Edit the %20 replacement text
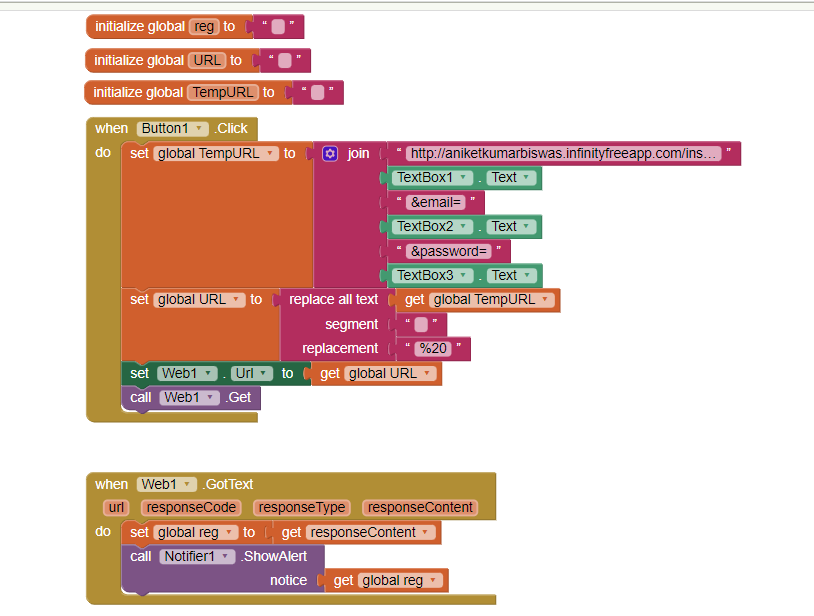Screen dimensions: 814x616 pyautogui.click(x=433, y=349)
